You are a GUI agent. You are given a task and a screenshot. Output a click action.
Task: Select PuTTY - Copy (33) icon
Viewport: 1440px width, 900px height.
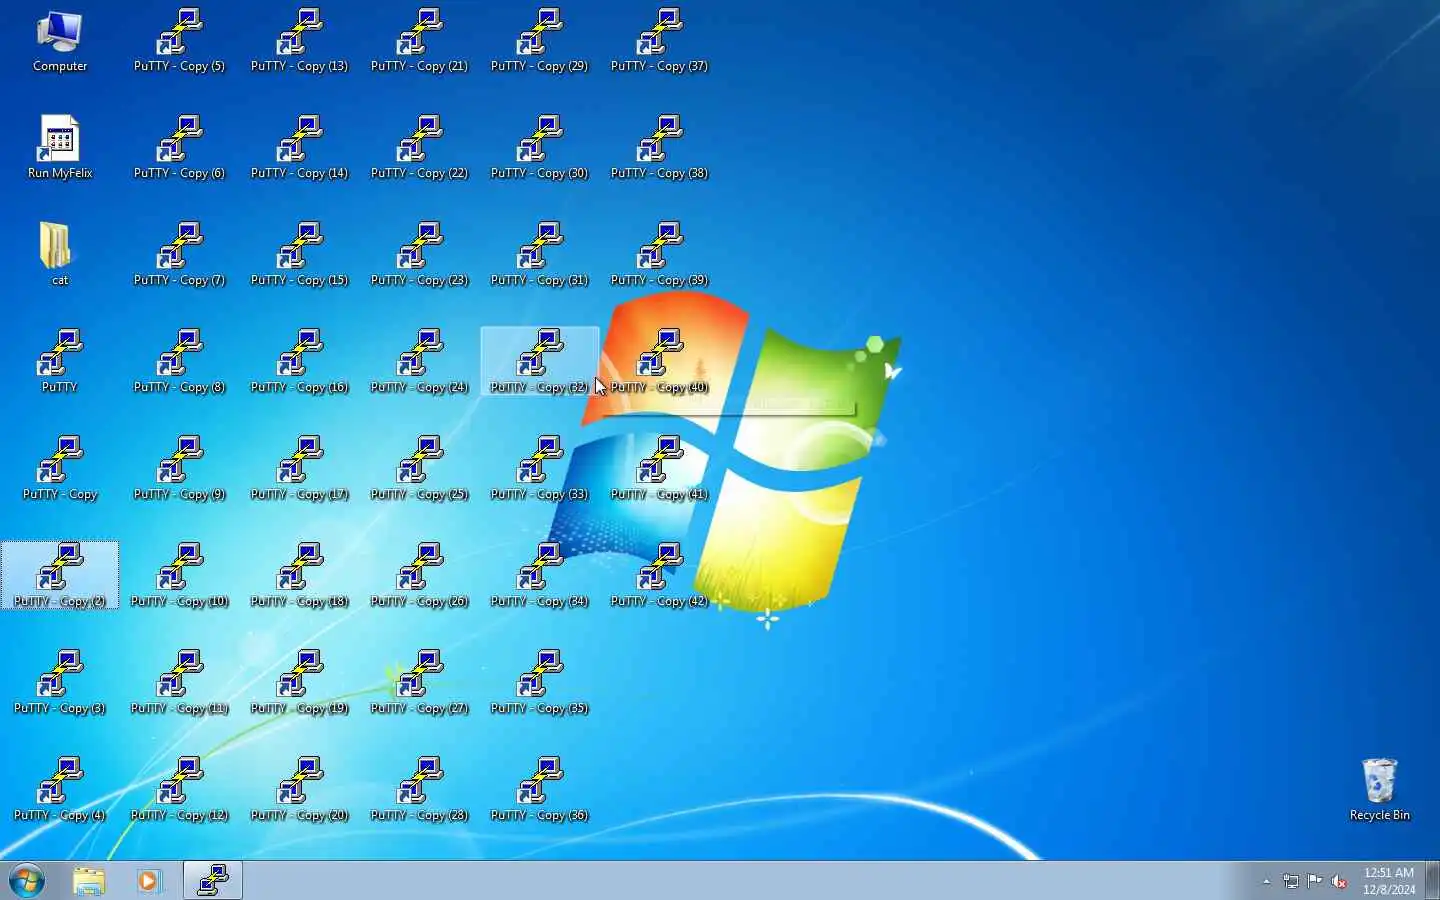coord(540,469)
